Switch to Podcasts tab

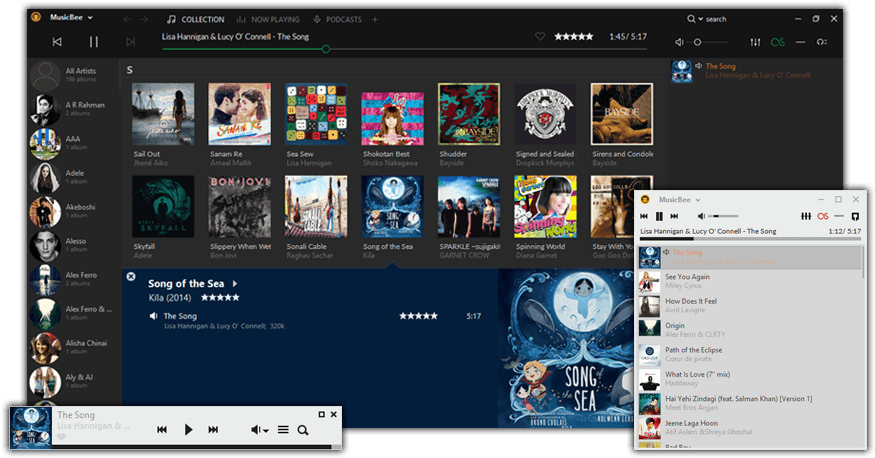click(337, 20)
